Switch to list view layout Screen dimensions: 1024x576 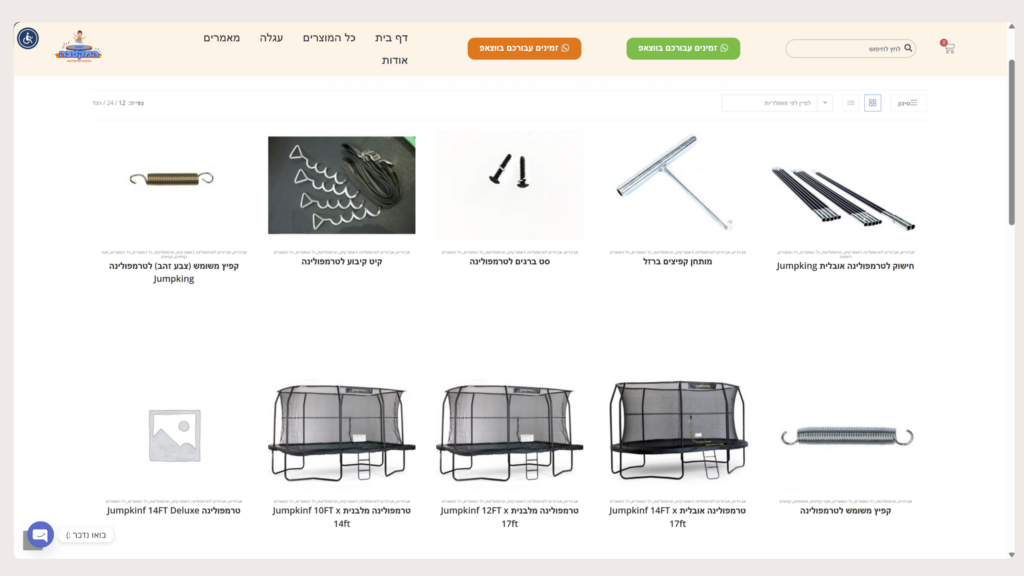tap(850, 103)
